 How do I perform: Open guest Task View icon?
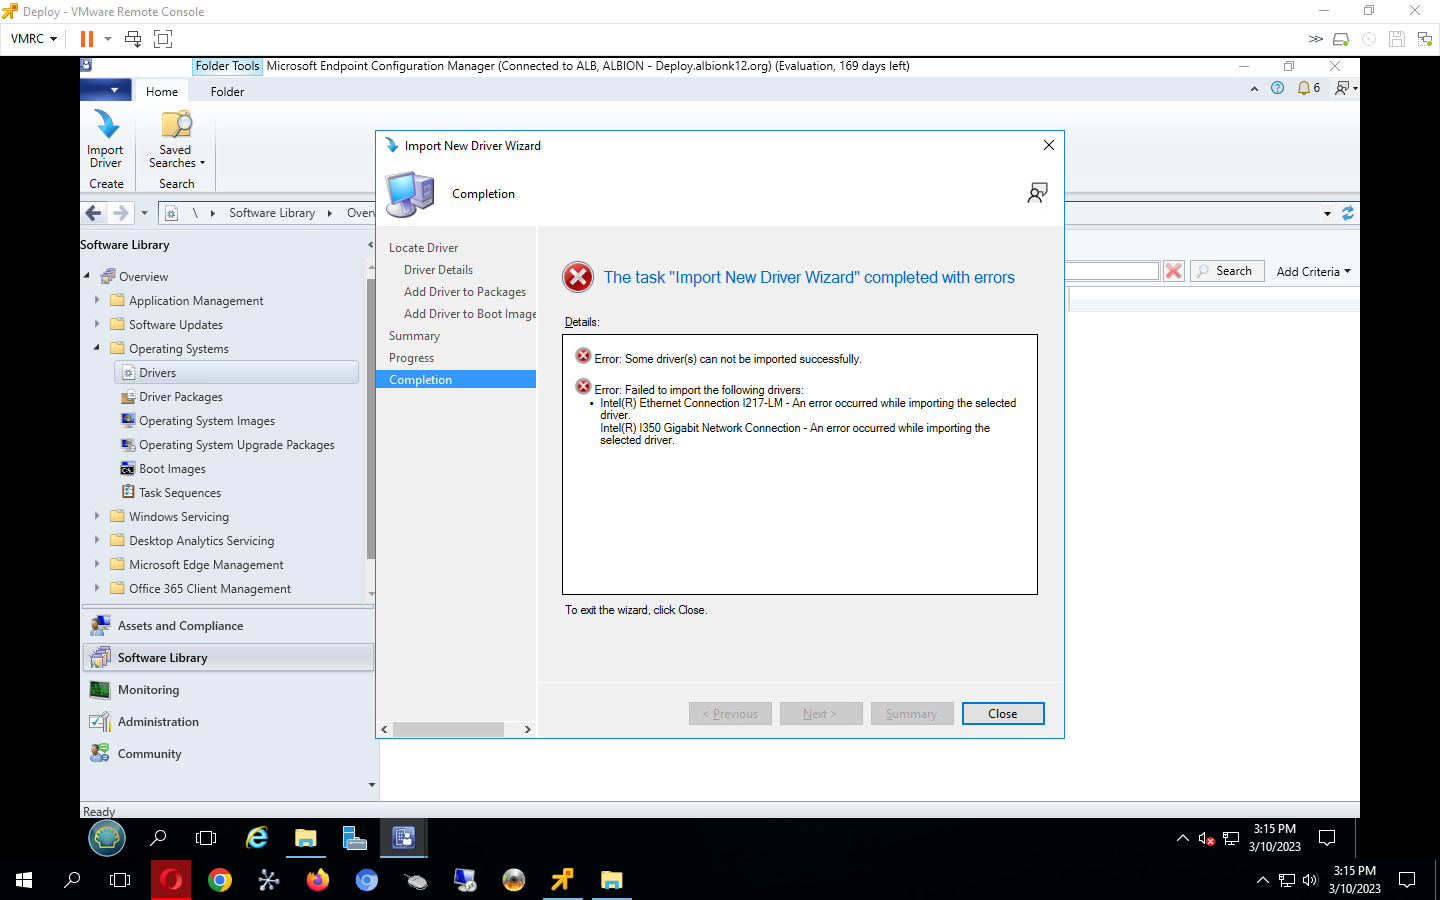(206, 838)
